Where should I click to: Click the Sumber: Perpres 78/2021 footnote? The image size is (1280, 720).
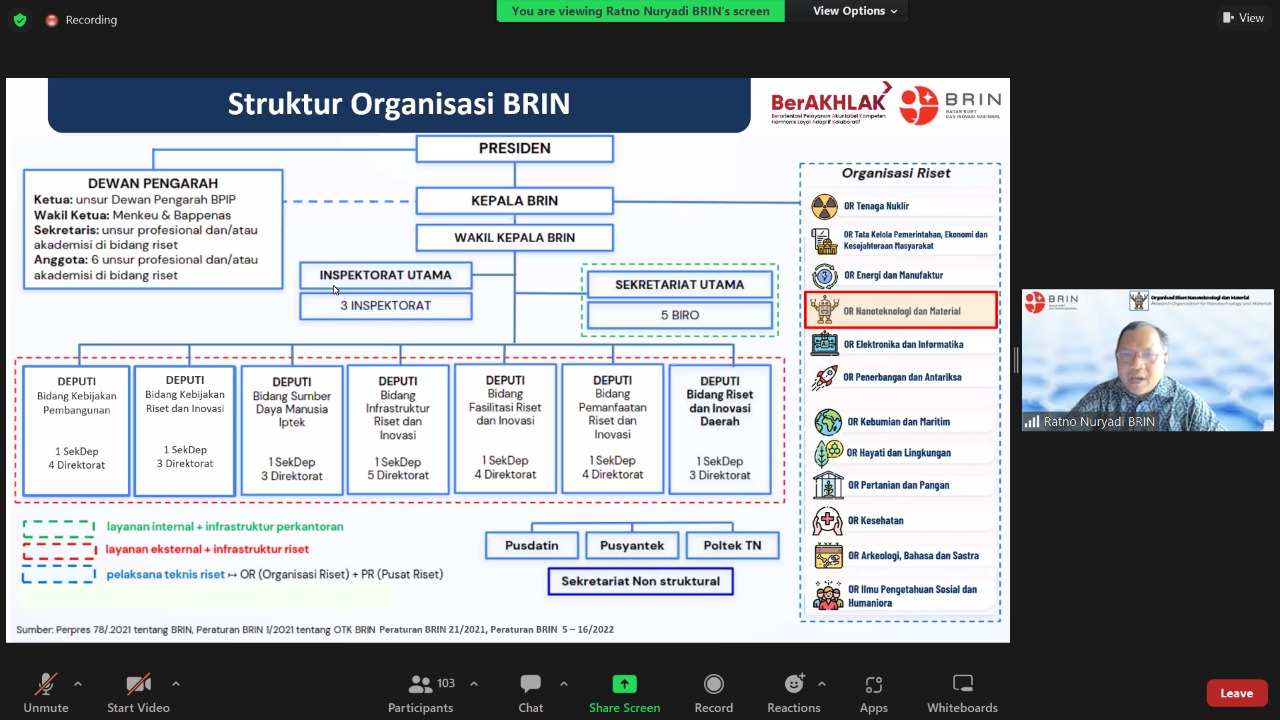click(315, 630)
